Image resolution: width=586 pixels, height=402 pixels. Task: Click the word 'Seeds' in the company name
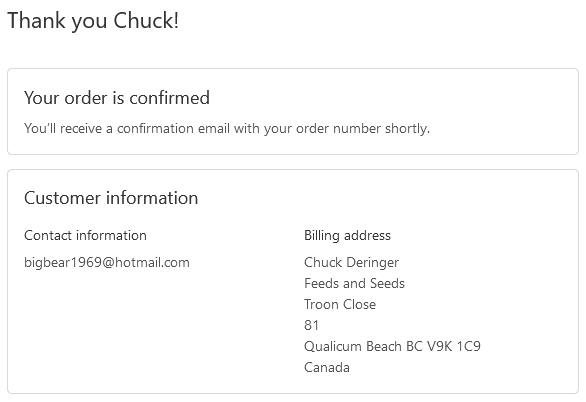tap(387, 283)
